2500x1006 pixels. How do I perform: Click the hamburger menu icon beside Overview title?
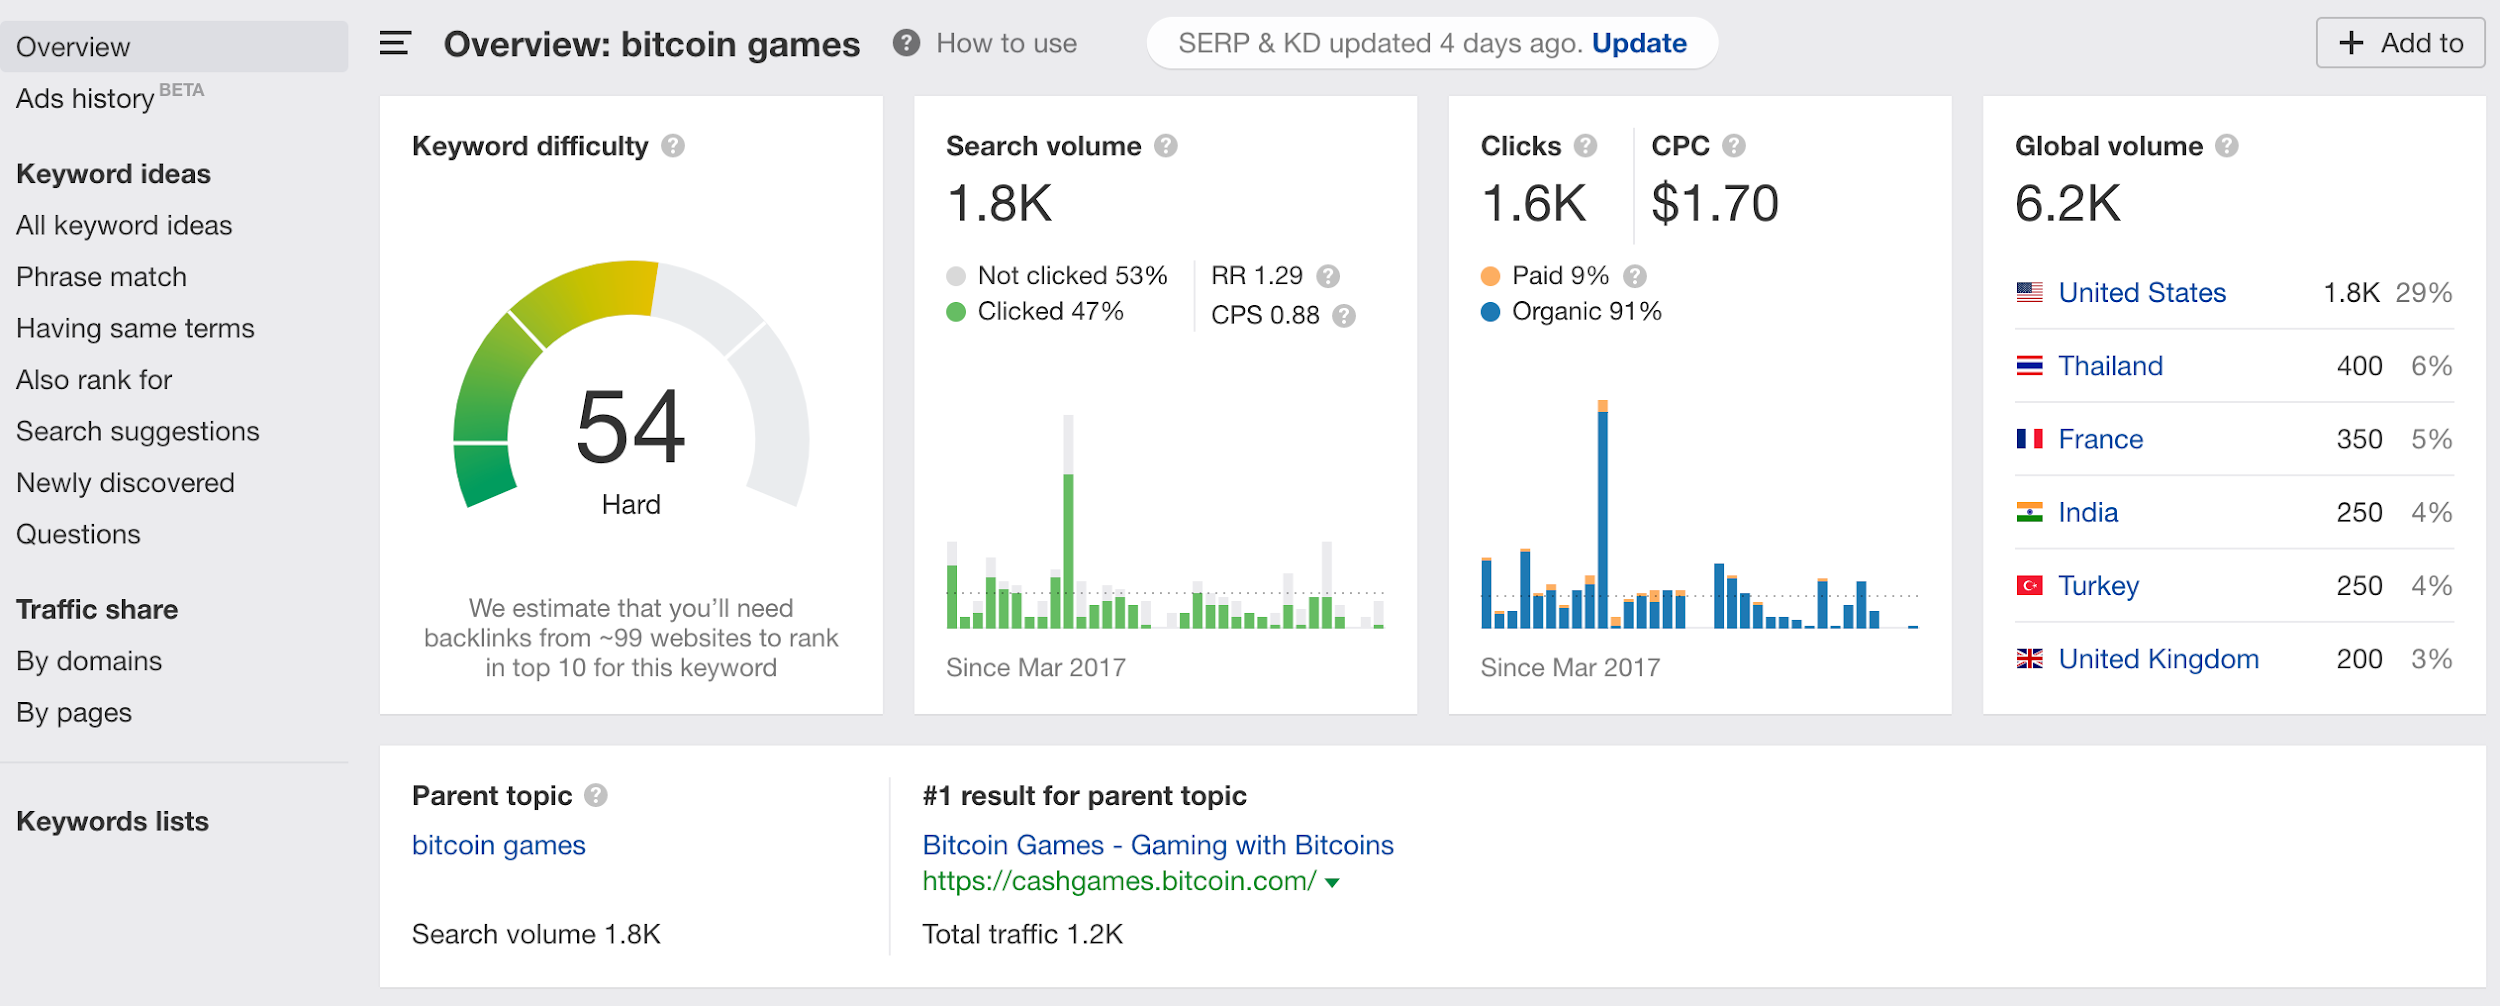point(395,43)
